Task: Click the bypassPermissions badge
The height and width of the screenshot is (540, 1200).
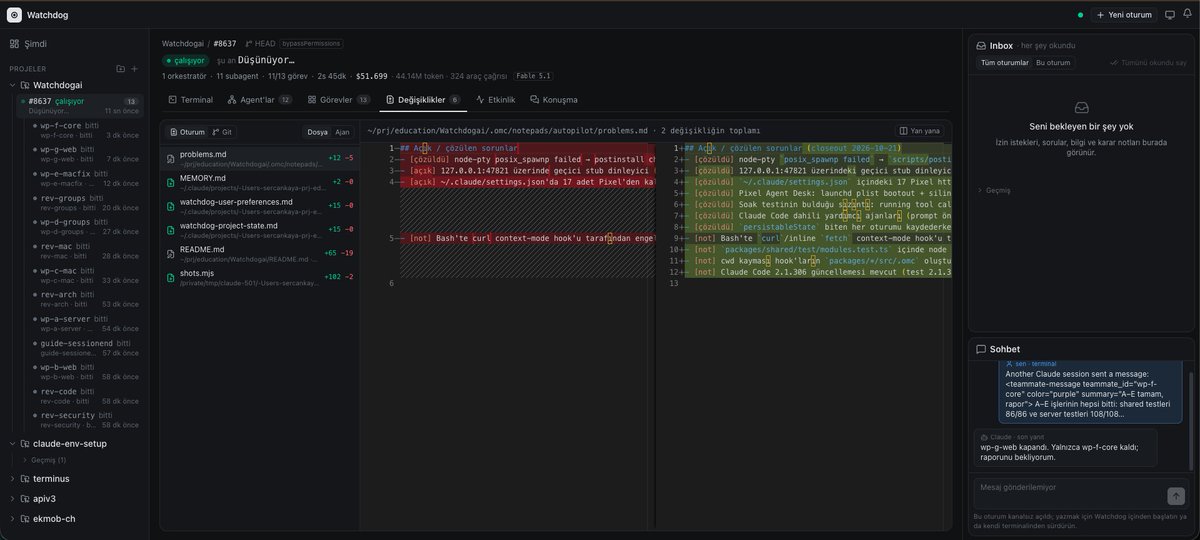Action: click(311, 44)
